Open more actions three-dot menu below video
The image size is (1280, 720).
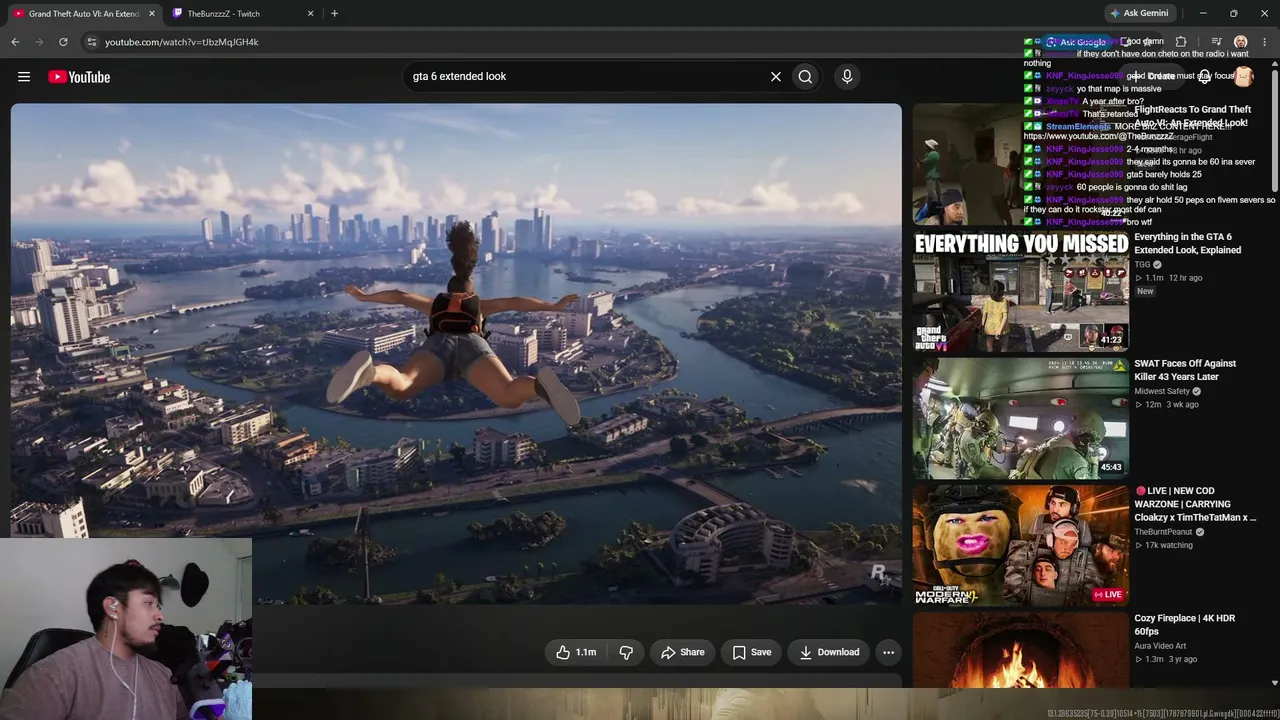[888, 652]
